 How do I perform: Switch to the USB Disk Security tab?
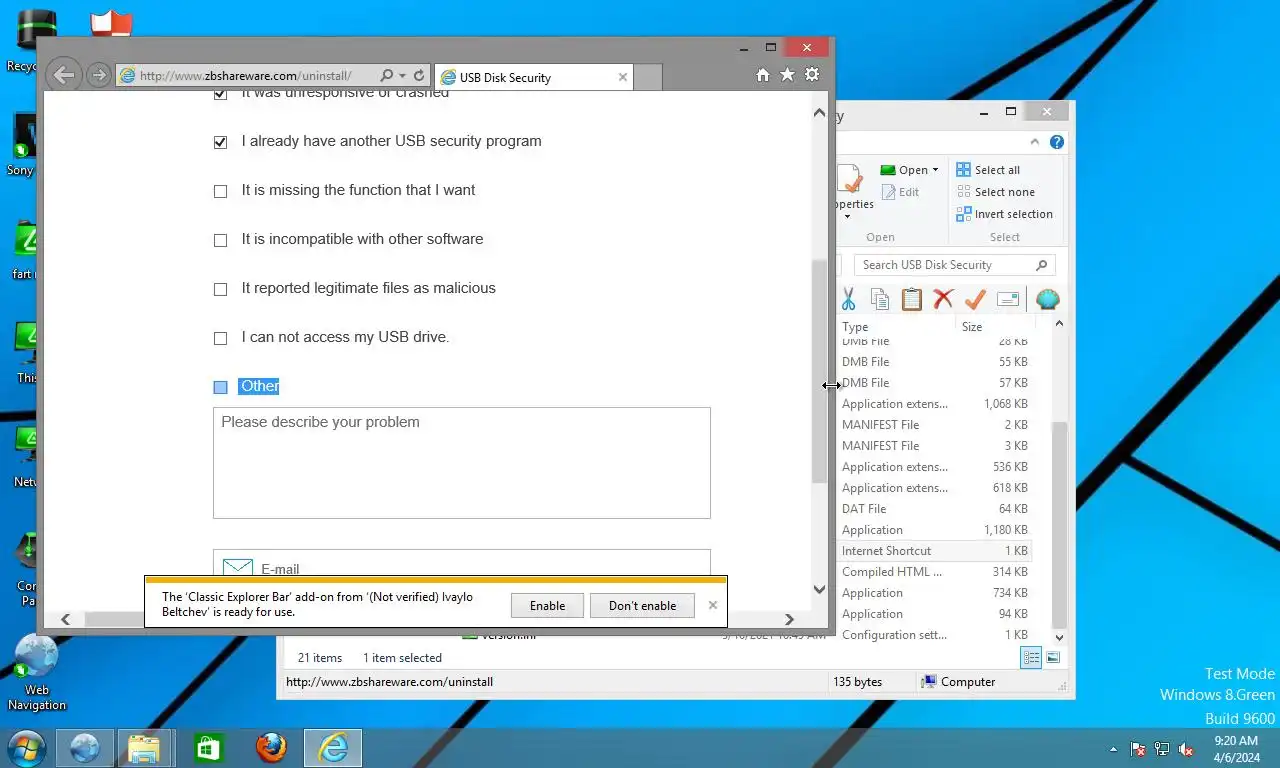533,77
